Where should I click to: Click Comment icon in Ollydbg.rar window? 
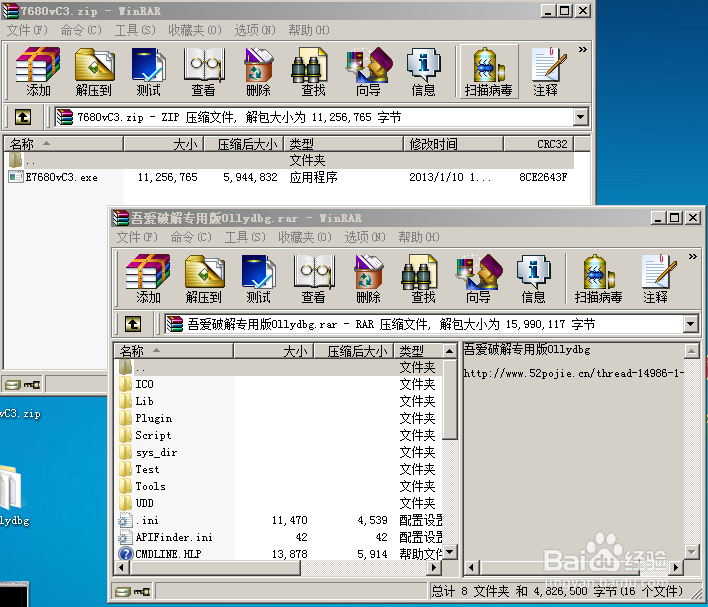(x=657, y=279)
